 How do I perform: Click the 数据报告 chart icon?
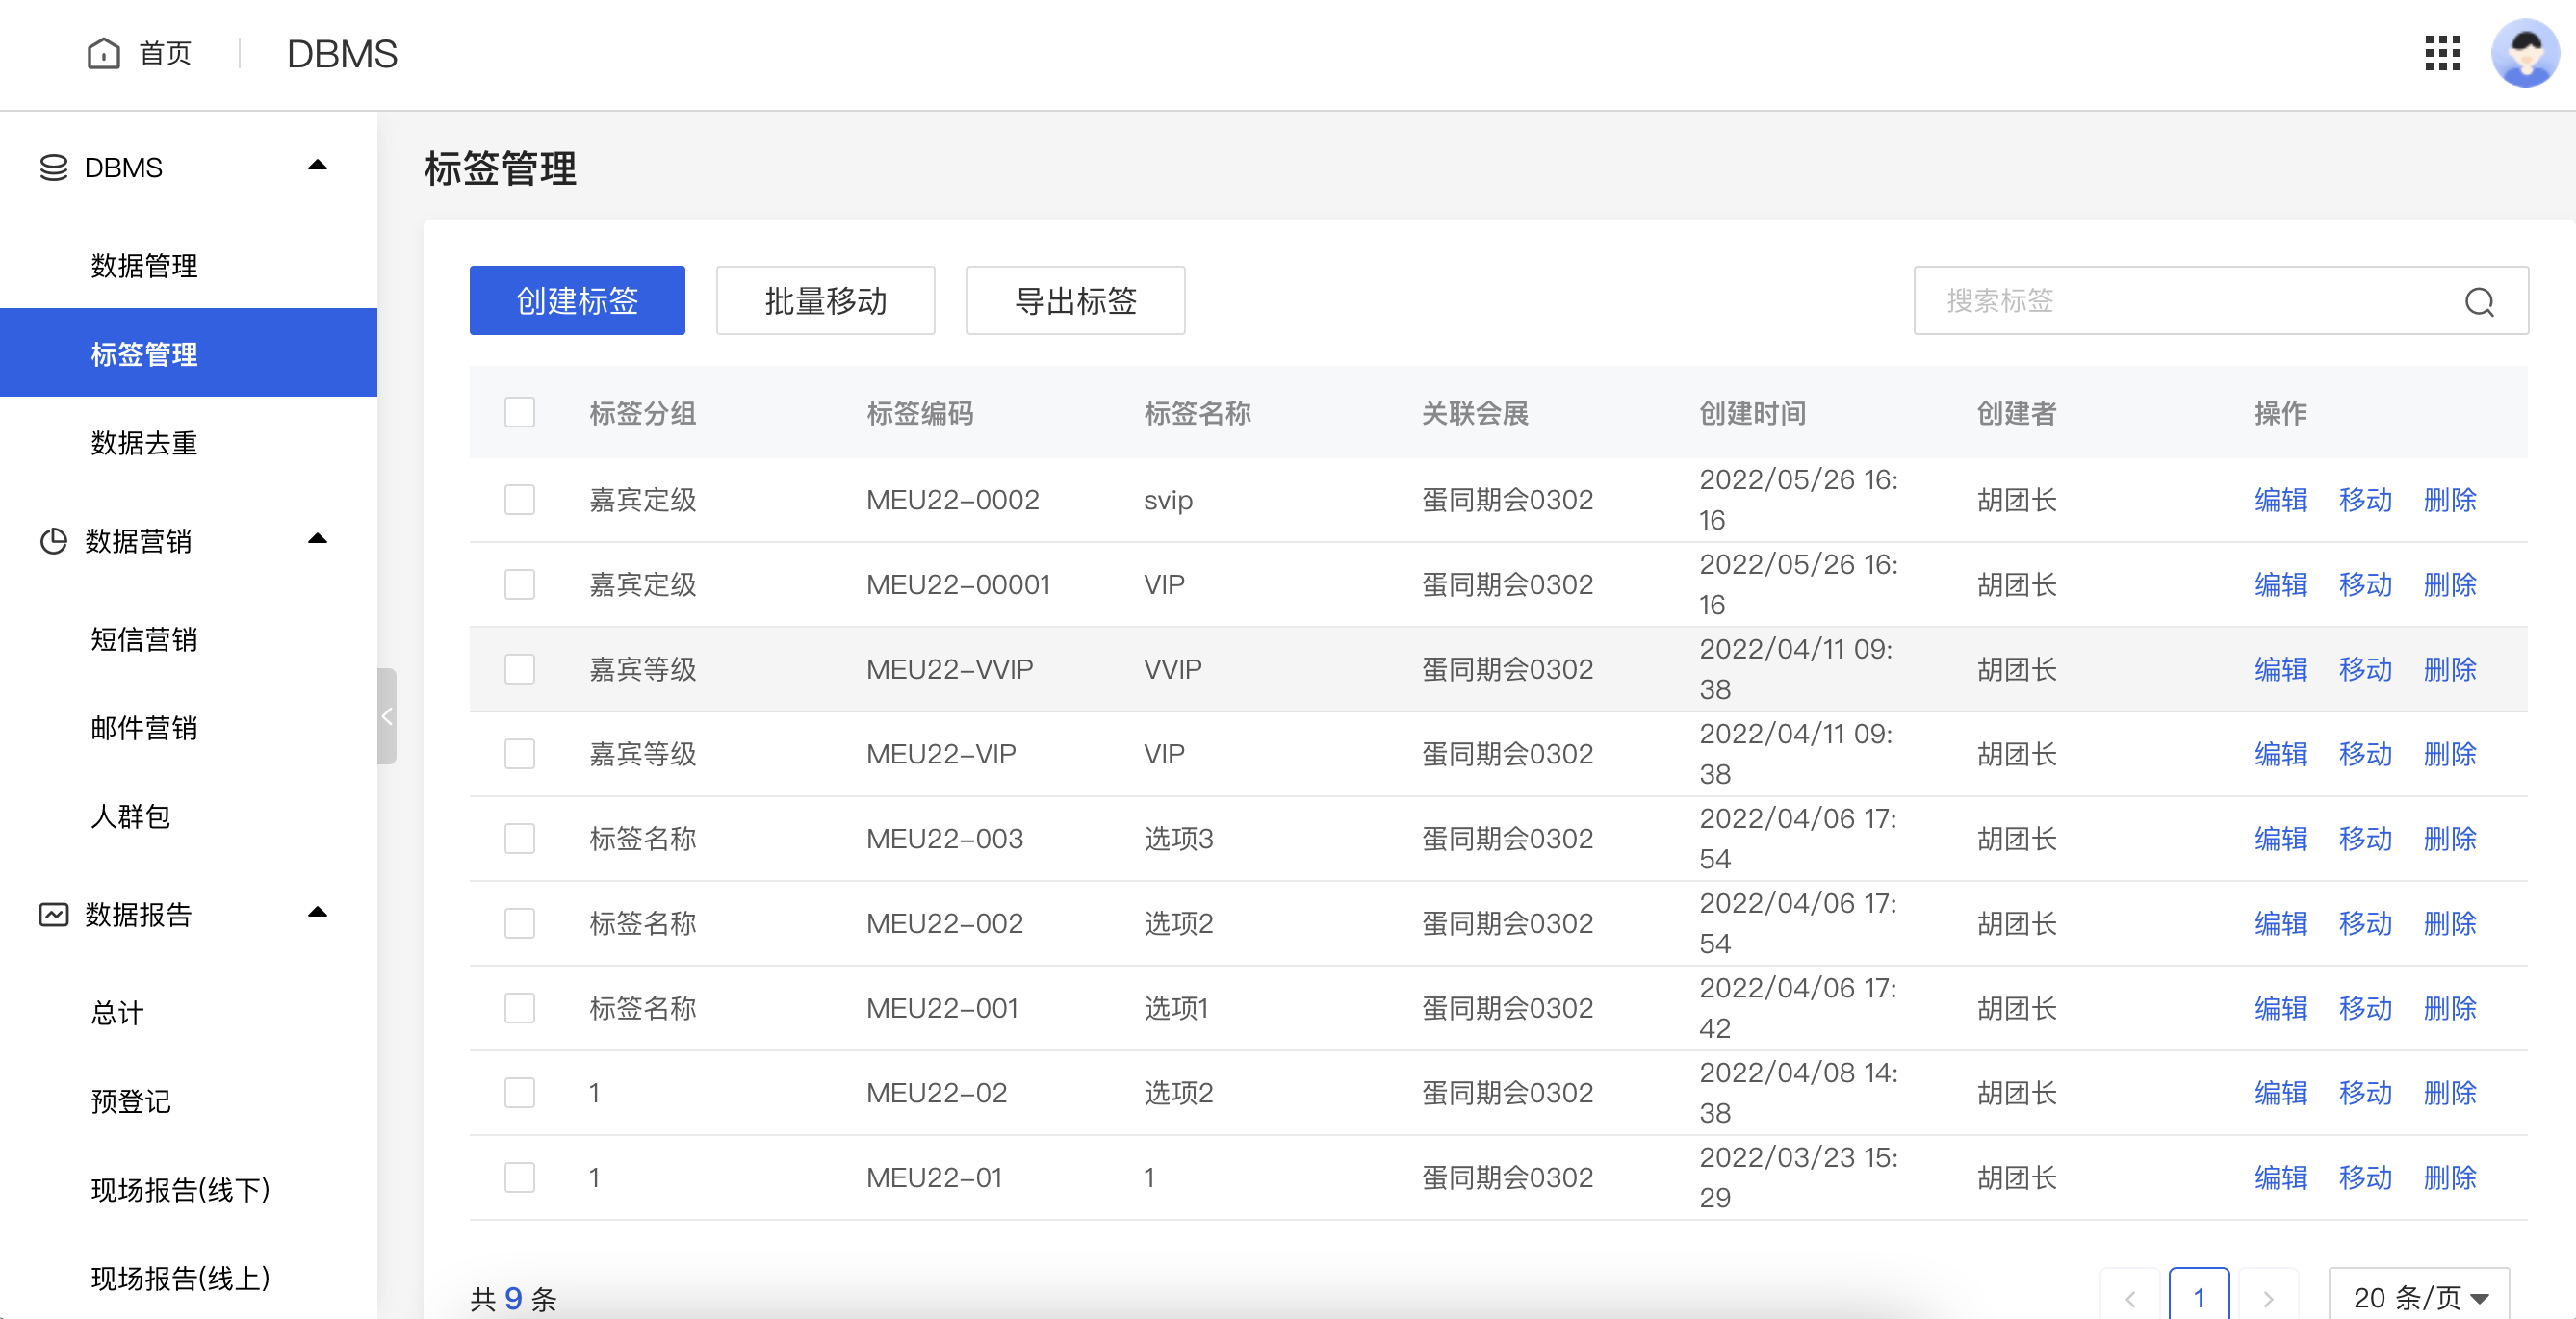coord(54,913)
